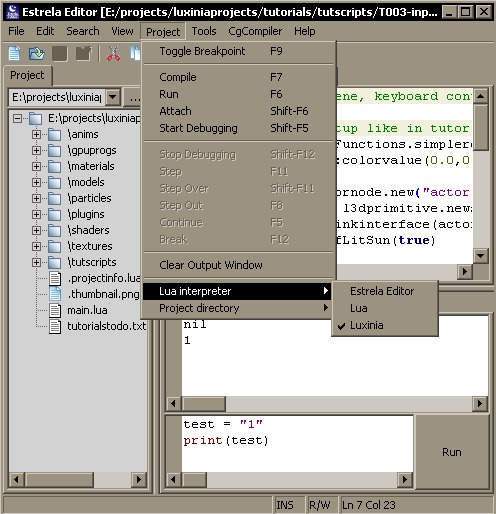Expand the \plugins tree node
The image size is (496, 514).
tap(36, 214)
